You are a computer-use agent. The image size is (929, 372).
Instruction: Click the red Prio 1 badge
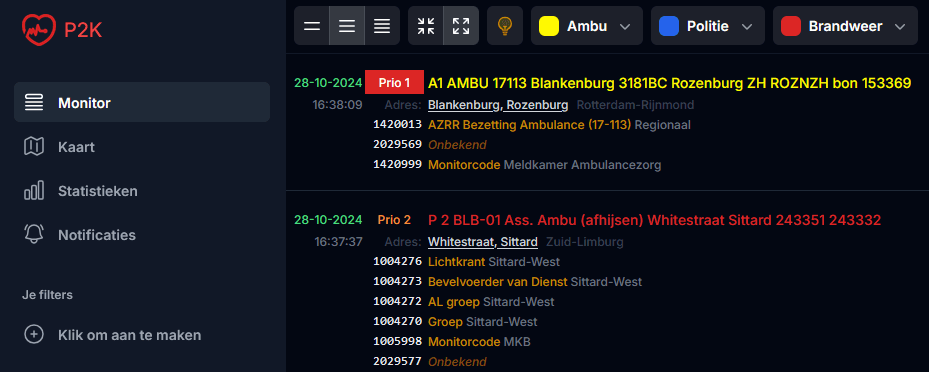pyautogui.click(x=395, y=83)
